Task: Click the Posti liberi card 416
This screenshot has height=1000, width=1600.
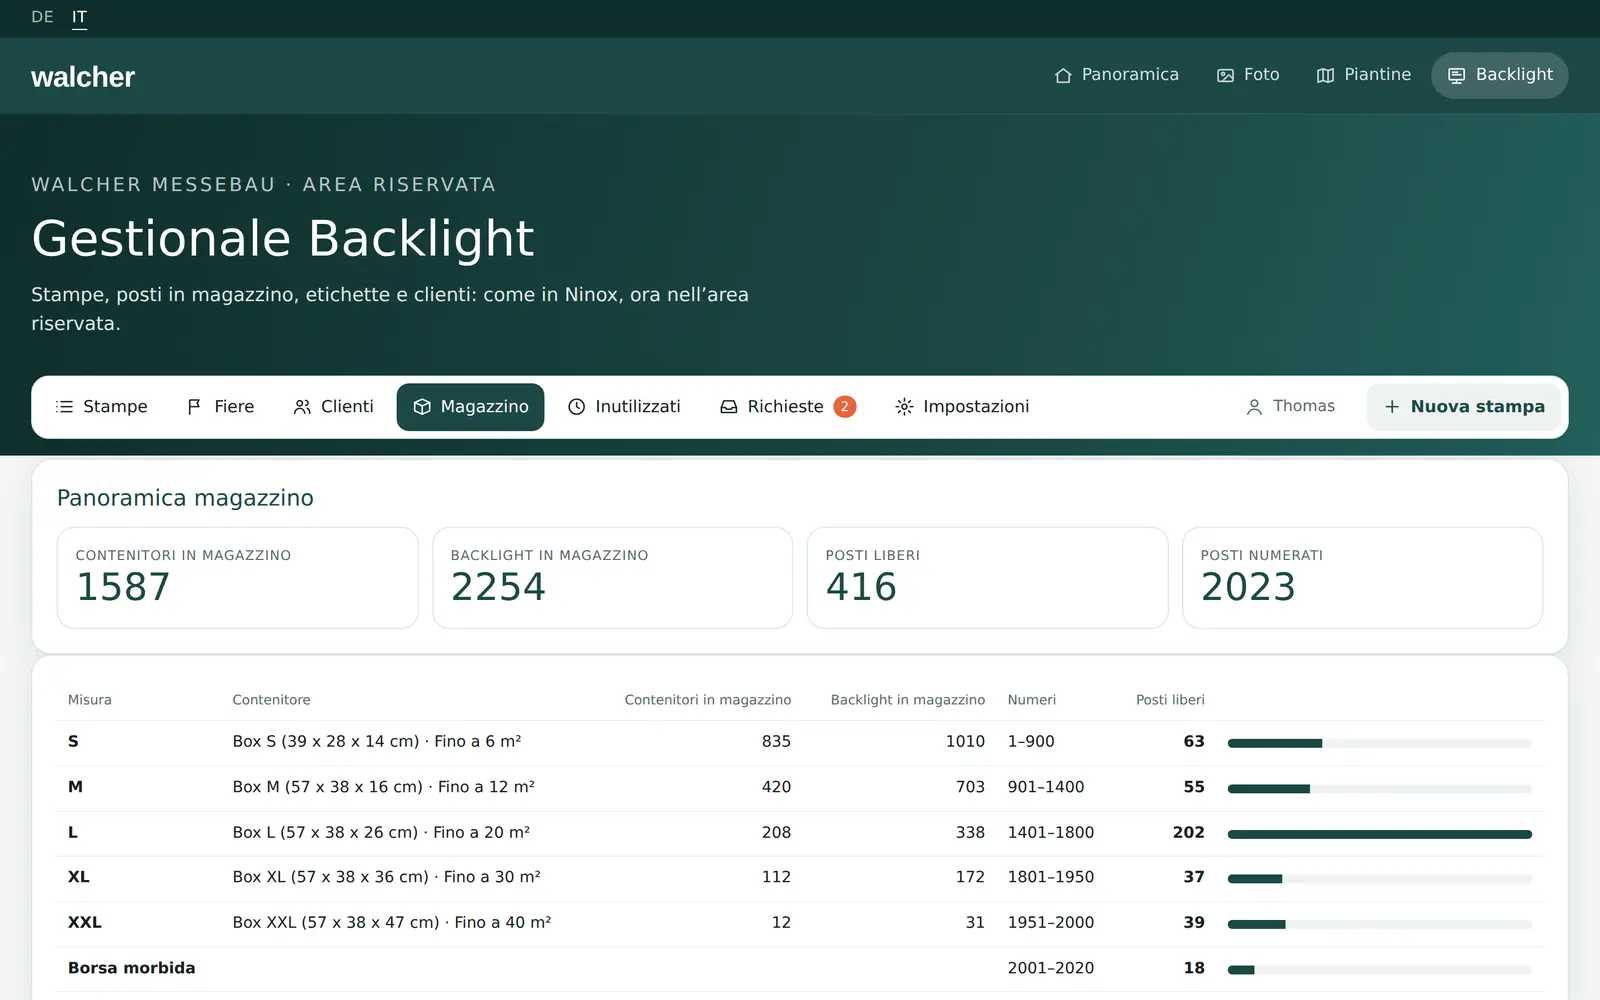Action: (987, 578)
